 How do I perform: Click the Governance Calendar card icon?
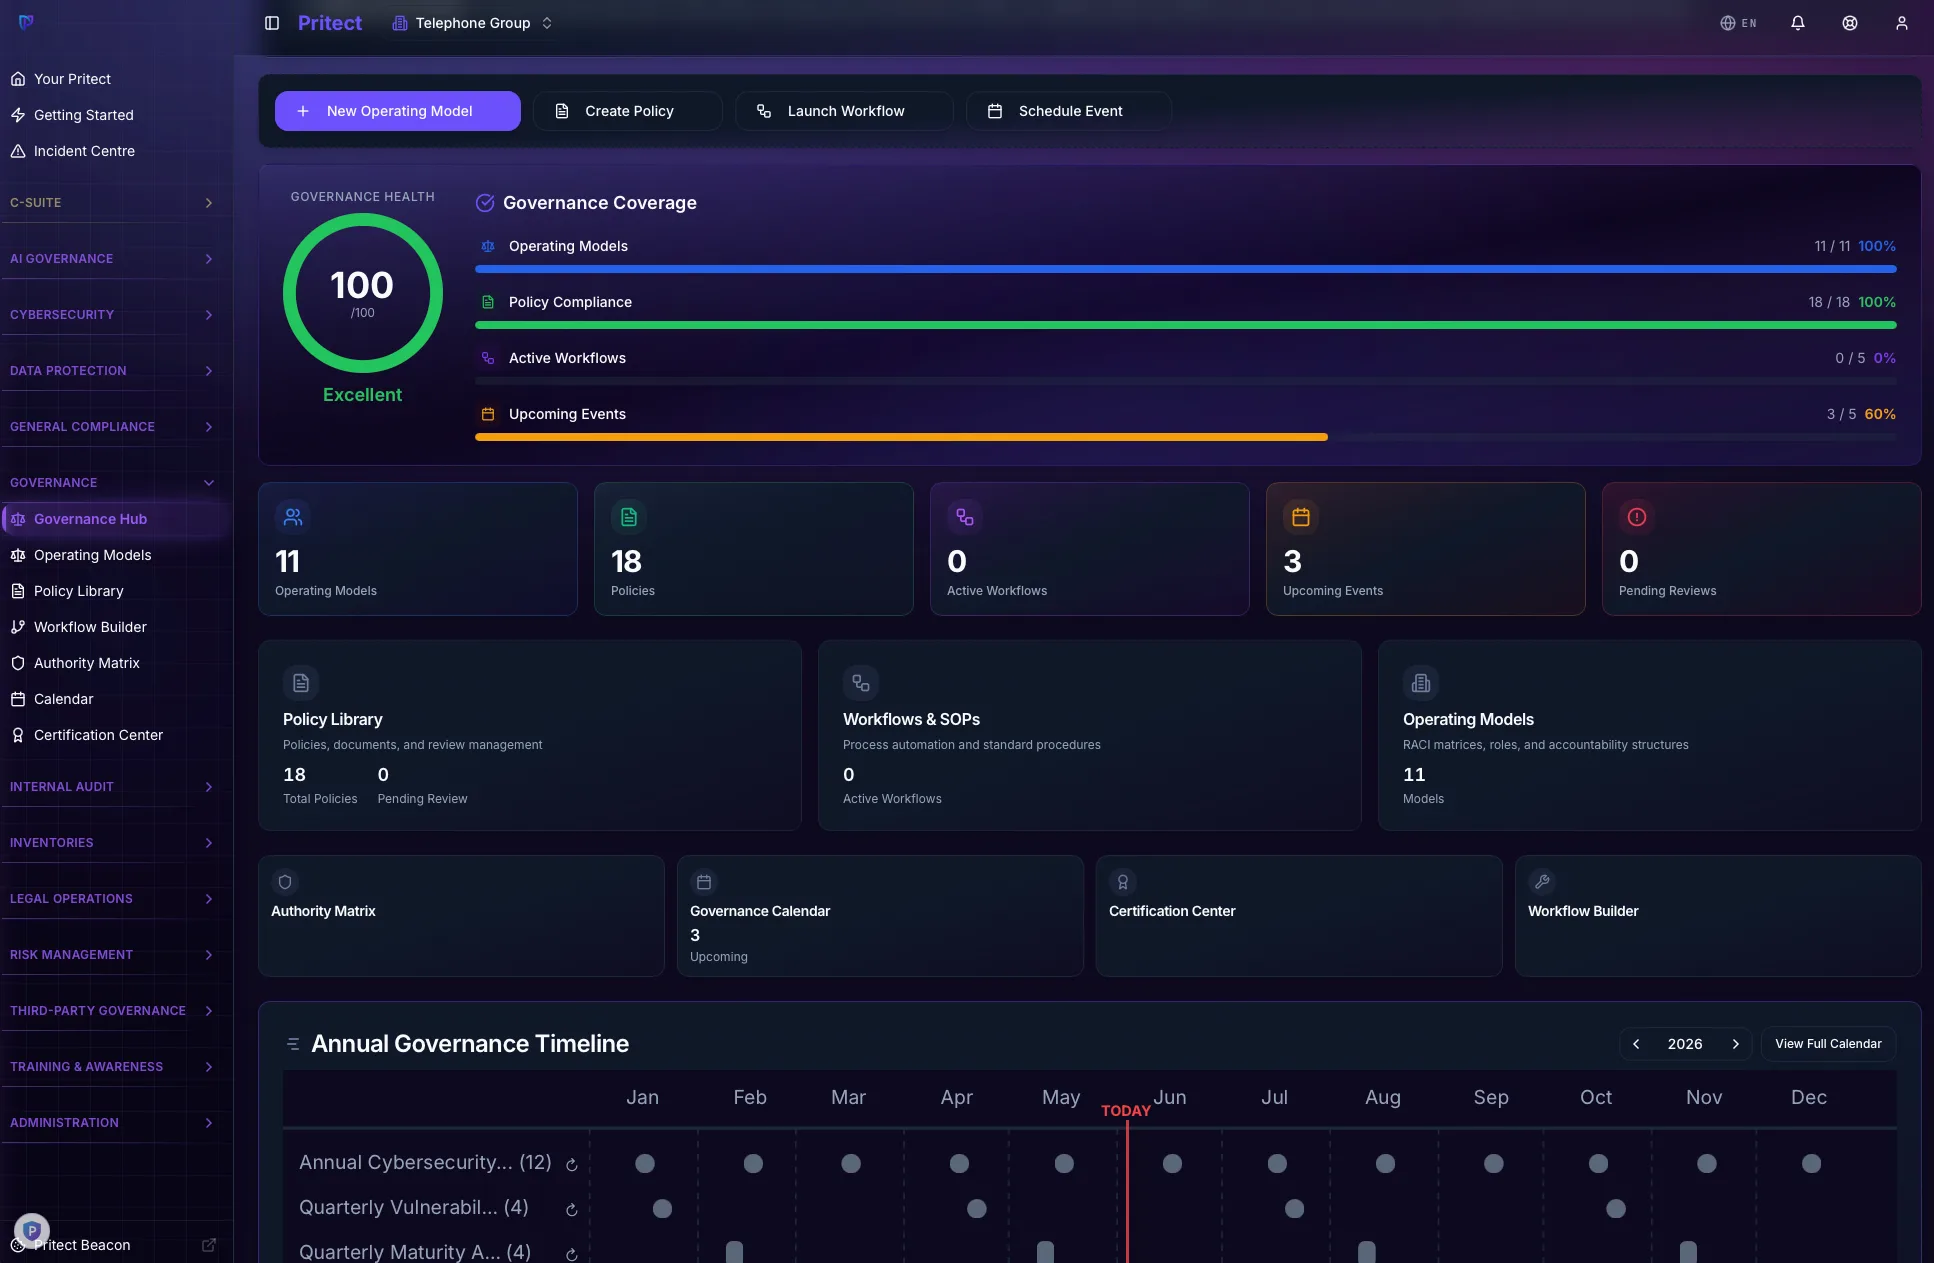point(704,882)
